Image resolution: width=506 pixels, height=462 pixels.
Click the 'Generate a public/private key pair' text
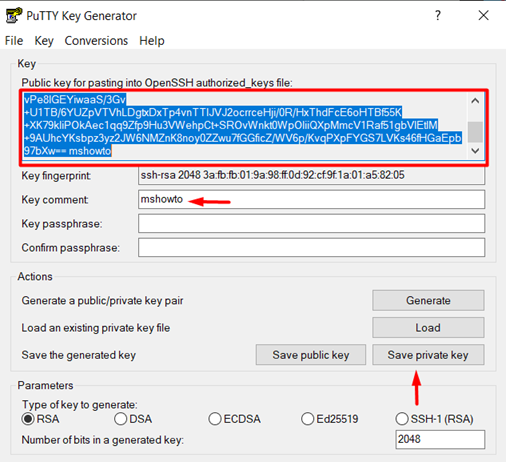pos(102,301)
